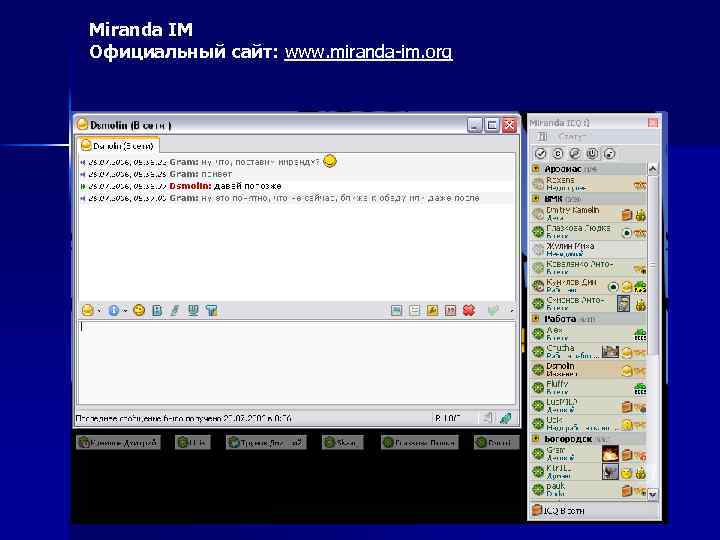Viewport: 720px width, 540px height.
Task: Click Gram's avatar thumbnail
Action: 610,454
